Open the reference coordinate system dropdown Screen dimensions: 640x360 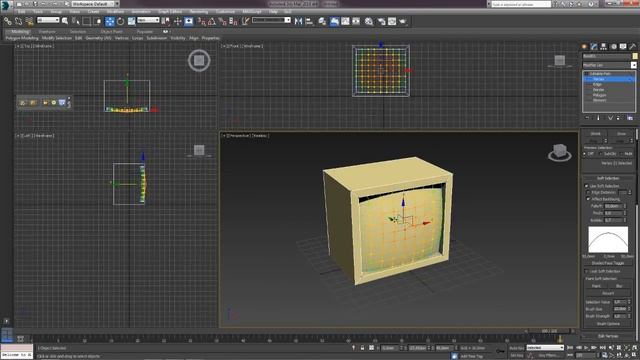pyautogui.click(x=148, y=20)
